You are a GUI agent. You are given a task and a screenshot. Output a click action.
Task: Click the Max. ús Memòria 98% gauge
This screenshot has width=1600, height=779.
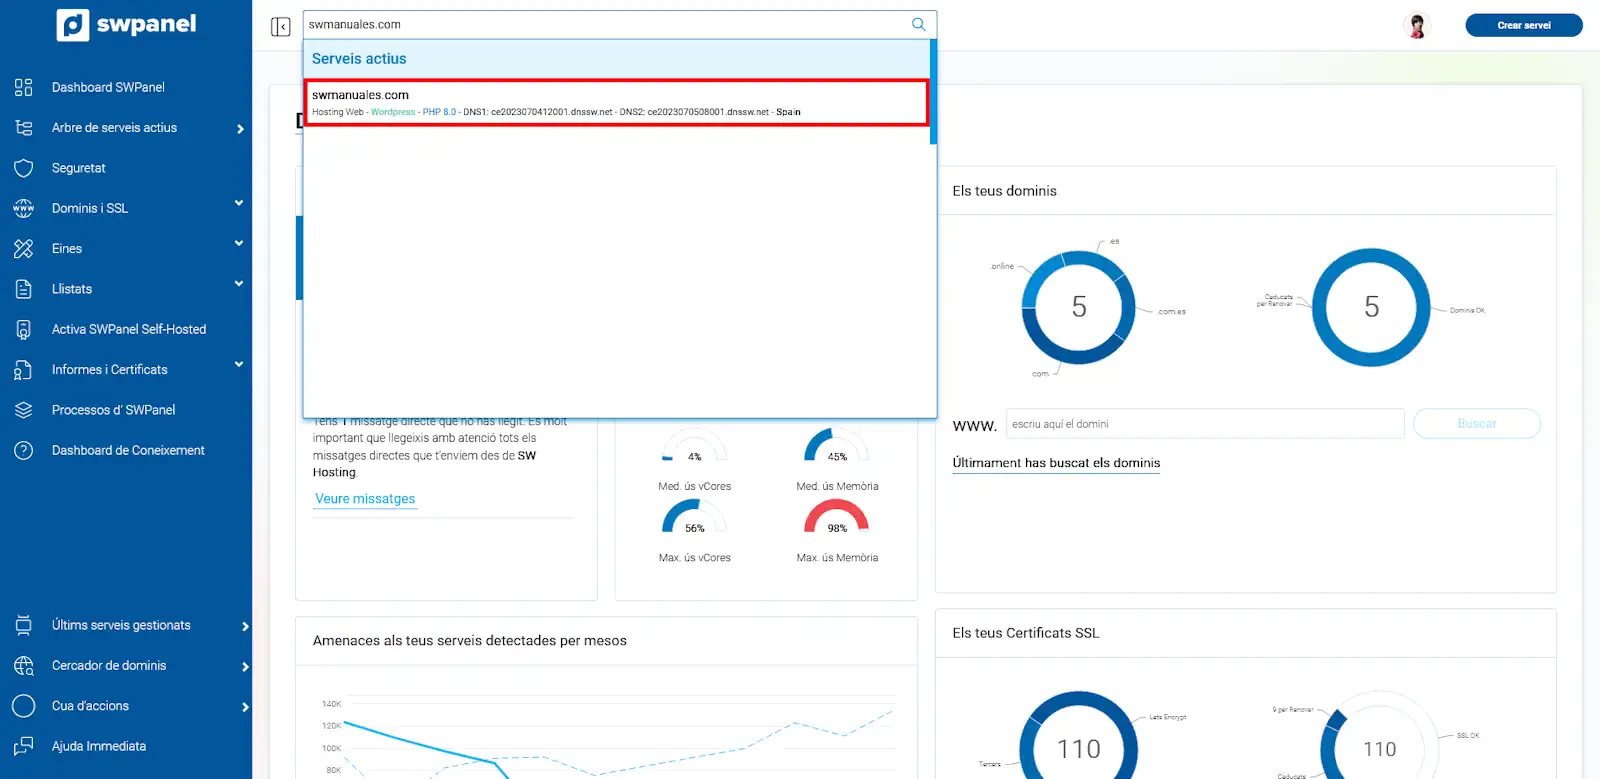point(837,517)
